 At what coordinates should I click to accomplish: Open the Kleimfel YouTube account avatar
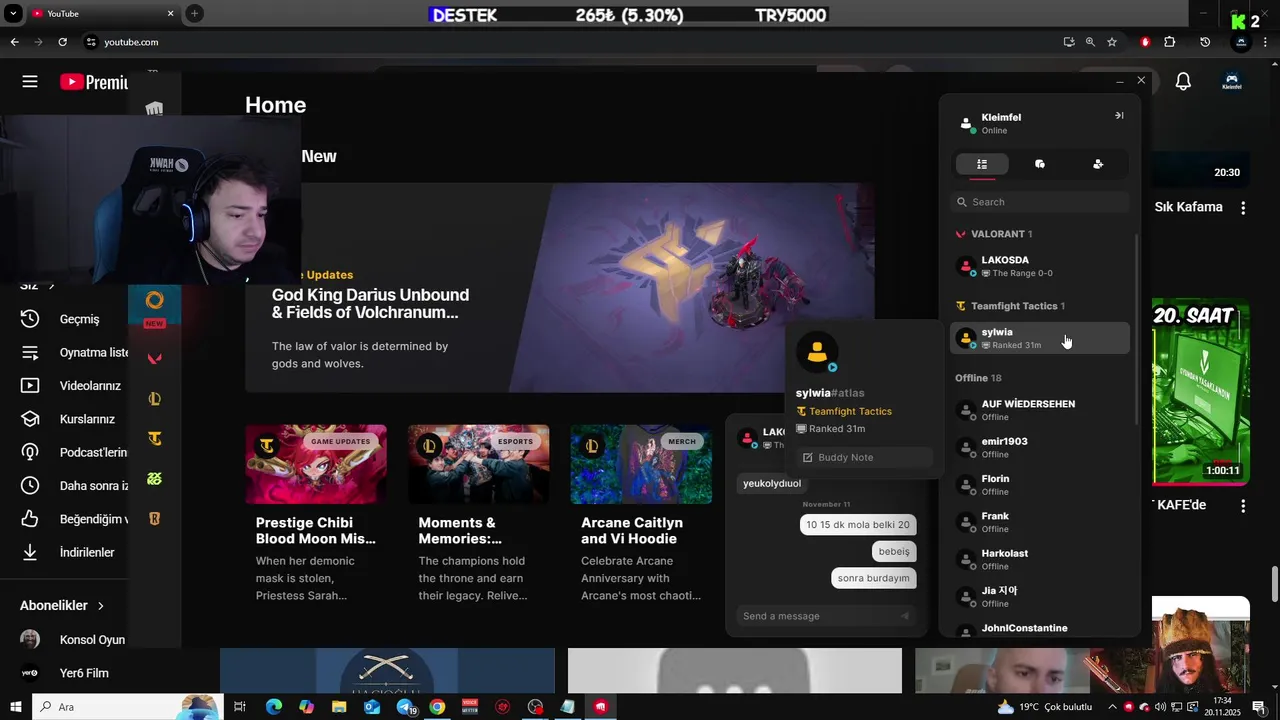pyautogui.click(x=1232, y=82)
